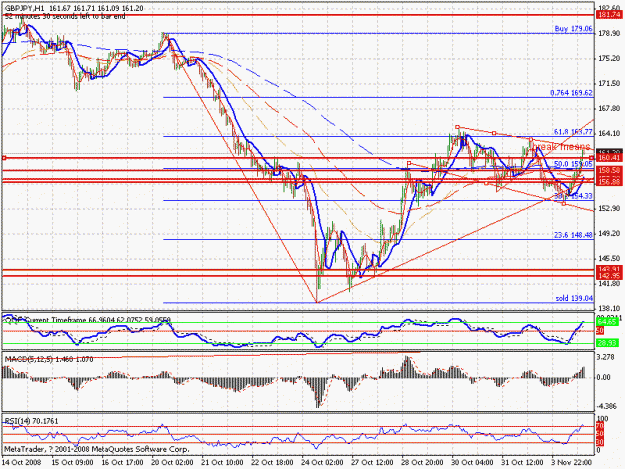625x469 pixels.
Task: Select the 'sold 139.04' line label
Action: pos(574,298)
